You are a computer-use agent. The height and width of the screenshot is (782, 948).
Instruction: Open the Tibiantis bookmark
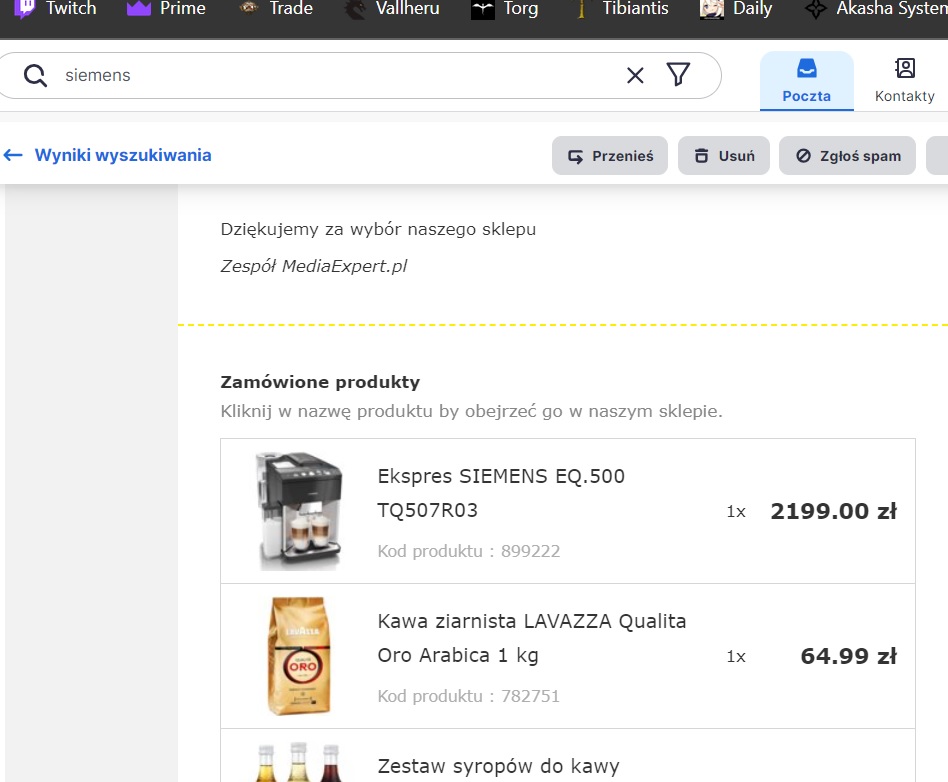[622, 9]
